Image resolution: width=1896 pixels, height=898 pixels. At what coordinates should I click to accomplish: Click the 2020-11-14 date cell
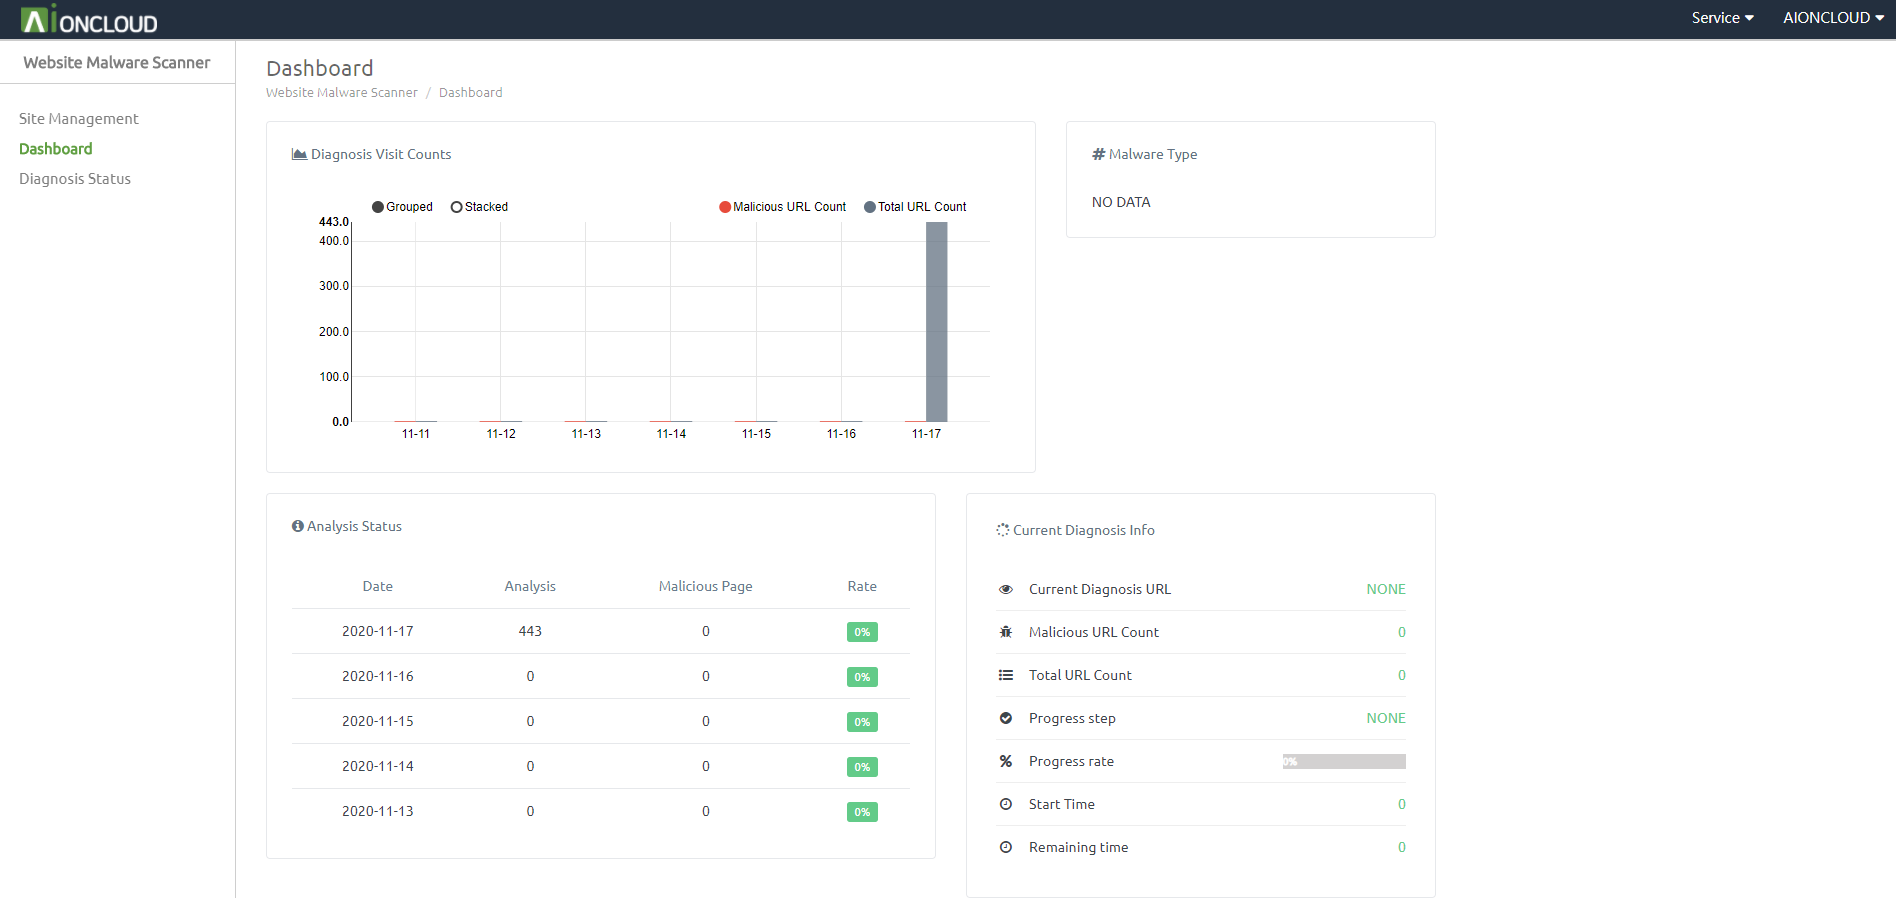[378, 767]
